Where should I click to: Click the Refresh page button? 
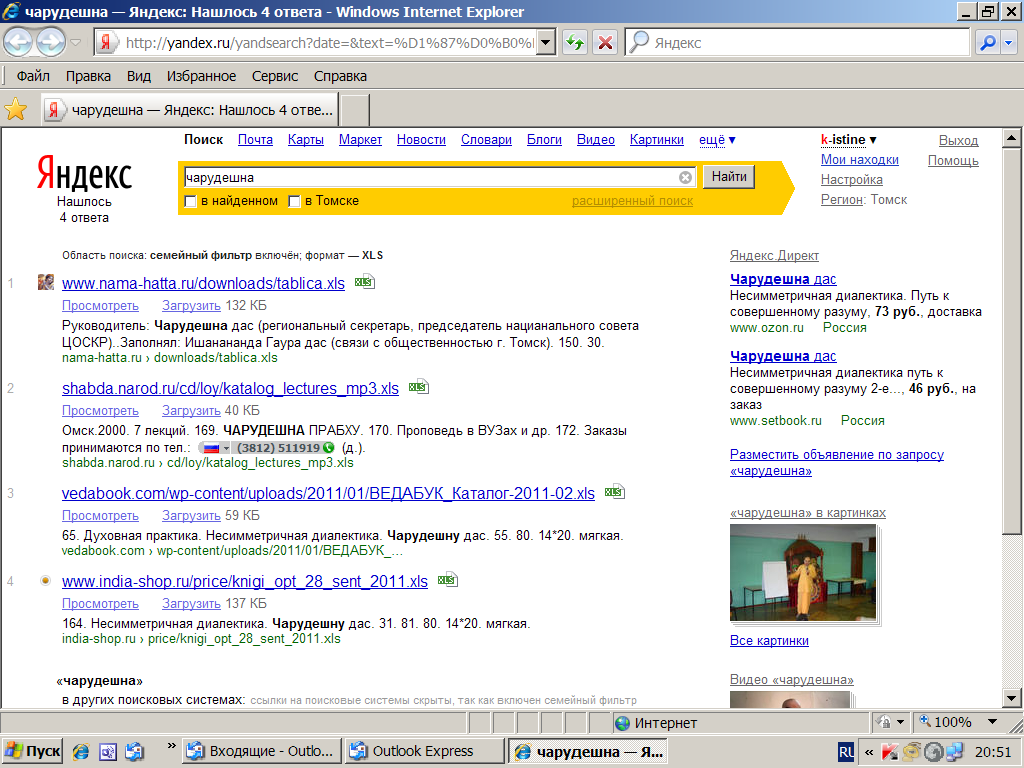pos(575,43)
